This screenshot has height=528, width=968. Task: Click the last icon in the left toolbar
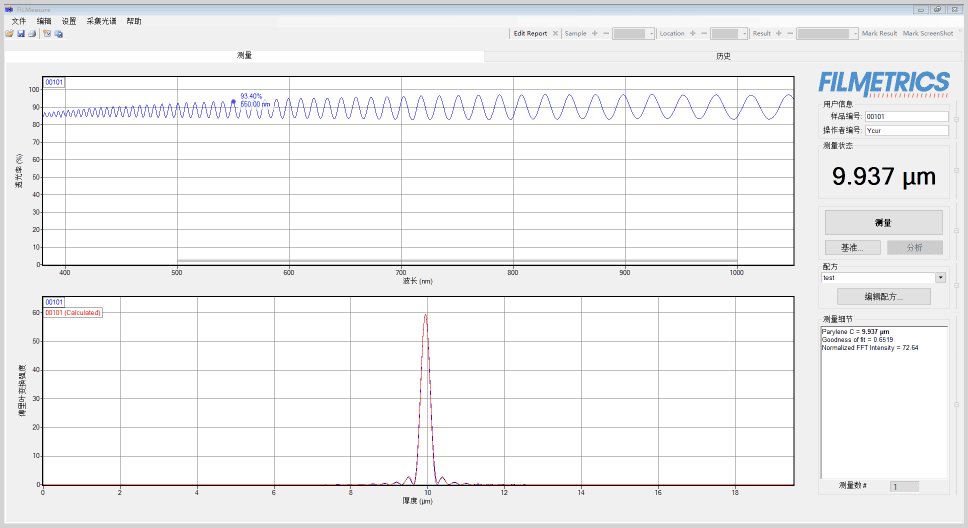(x=59, y=34)
